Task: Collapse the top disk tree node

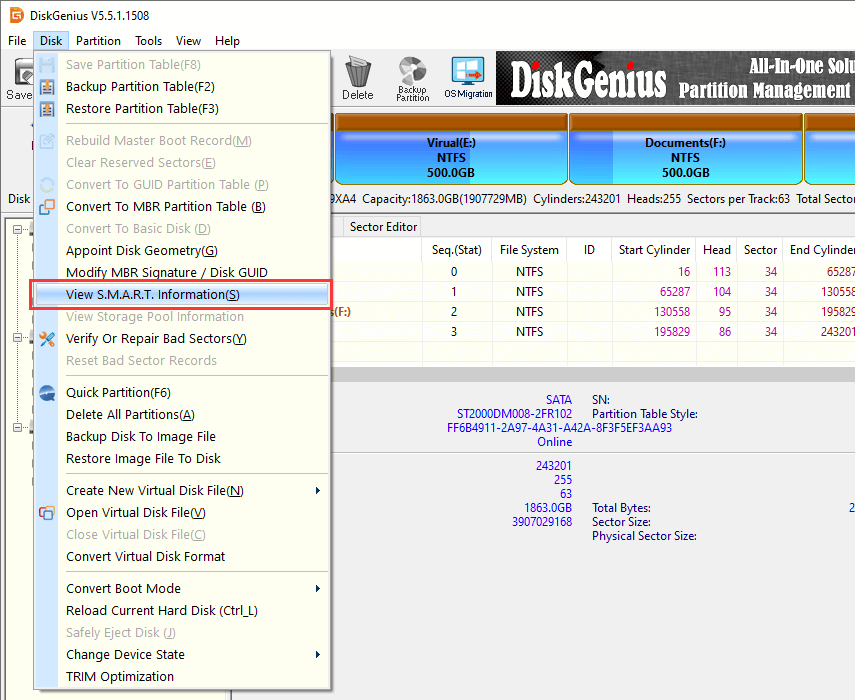Action: [x=19, y=230]
